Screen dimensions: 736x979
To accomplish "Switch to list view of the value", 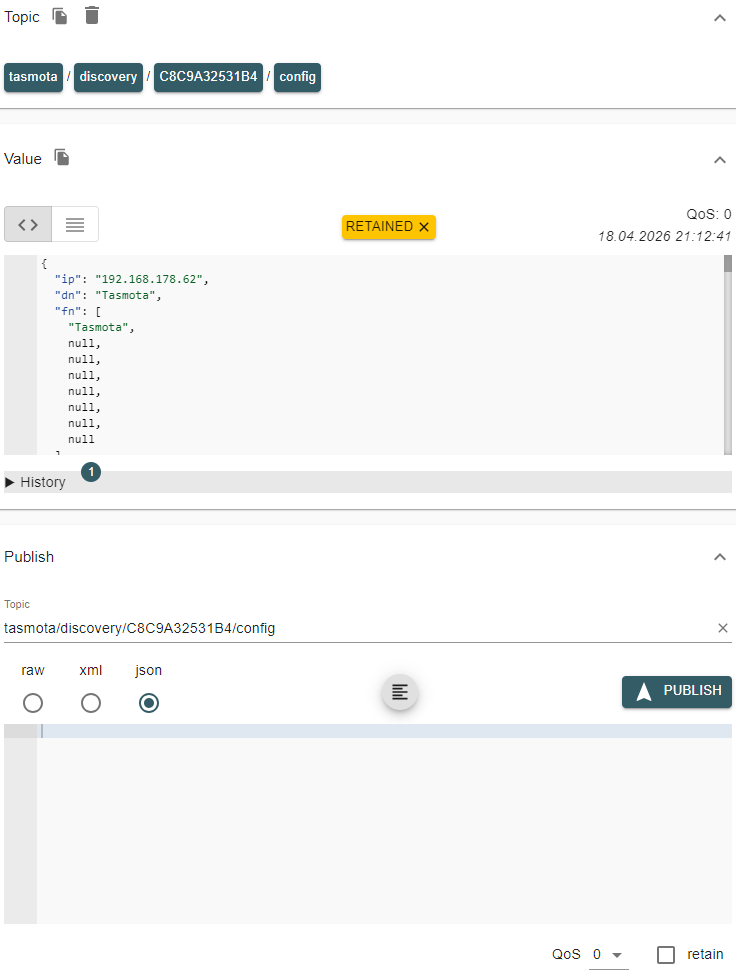I will pyautogui.click(x=74, y=223).
